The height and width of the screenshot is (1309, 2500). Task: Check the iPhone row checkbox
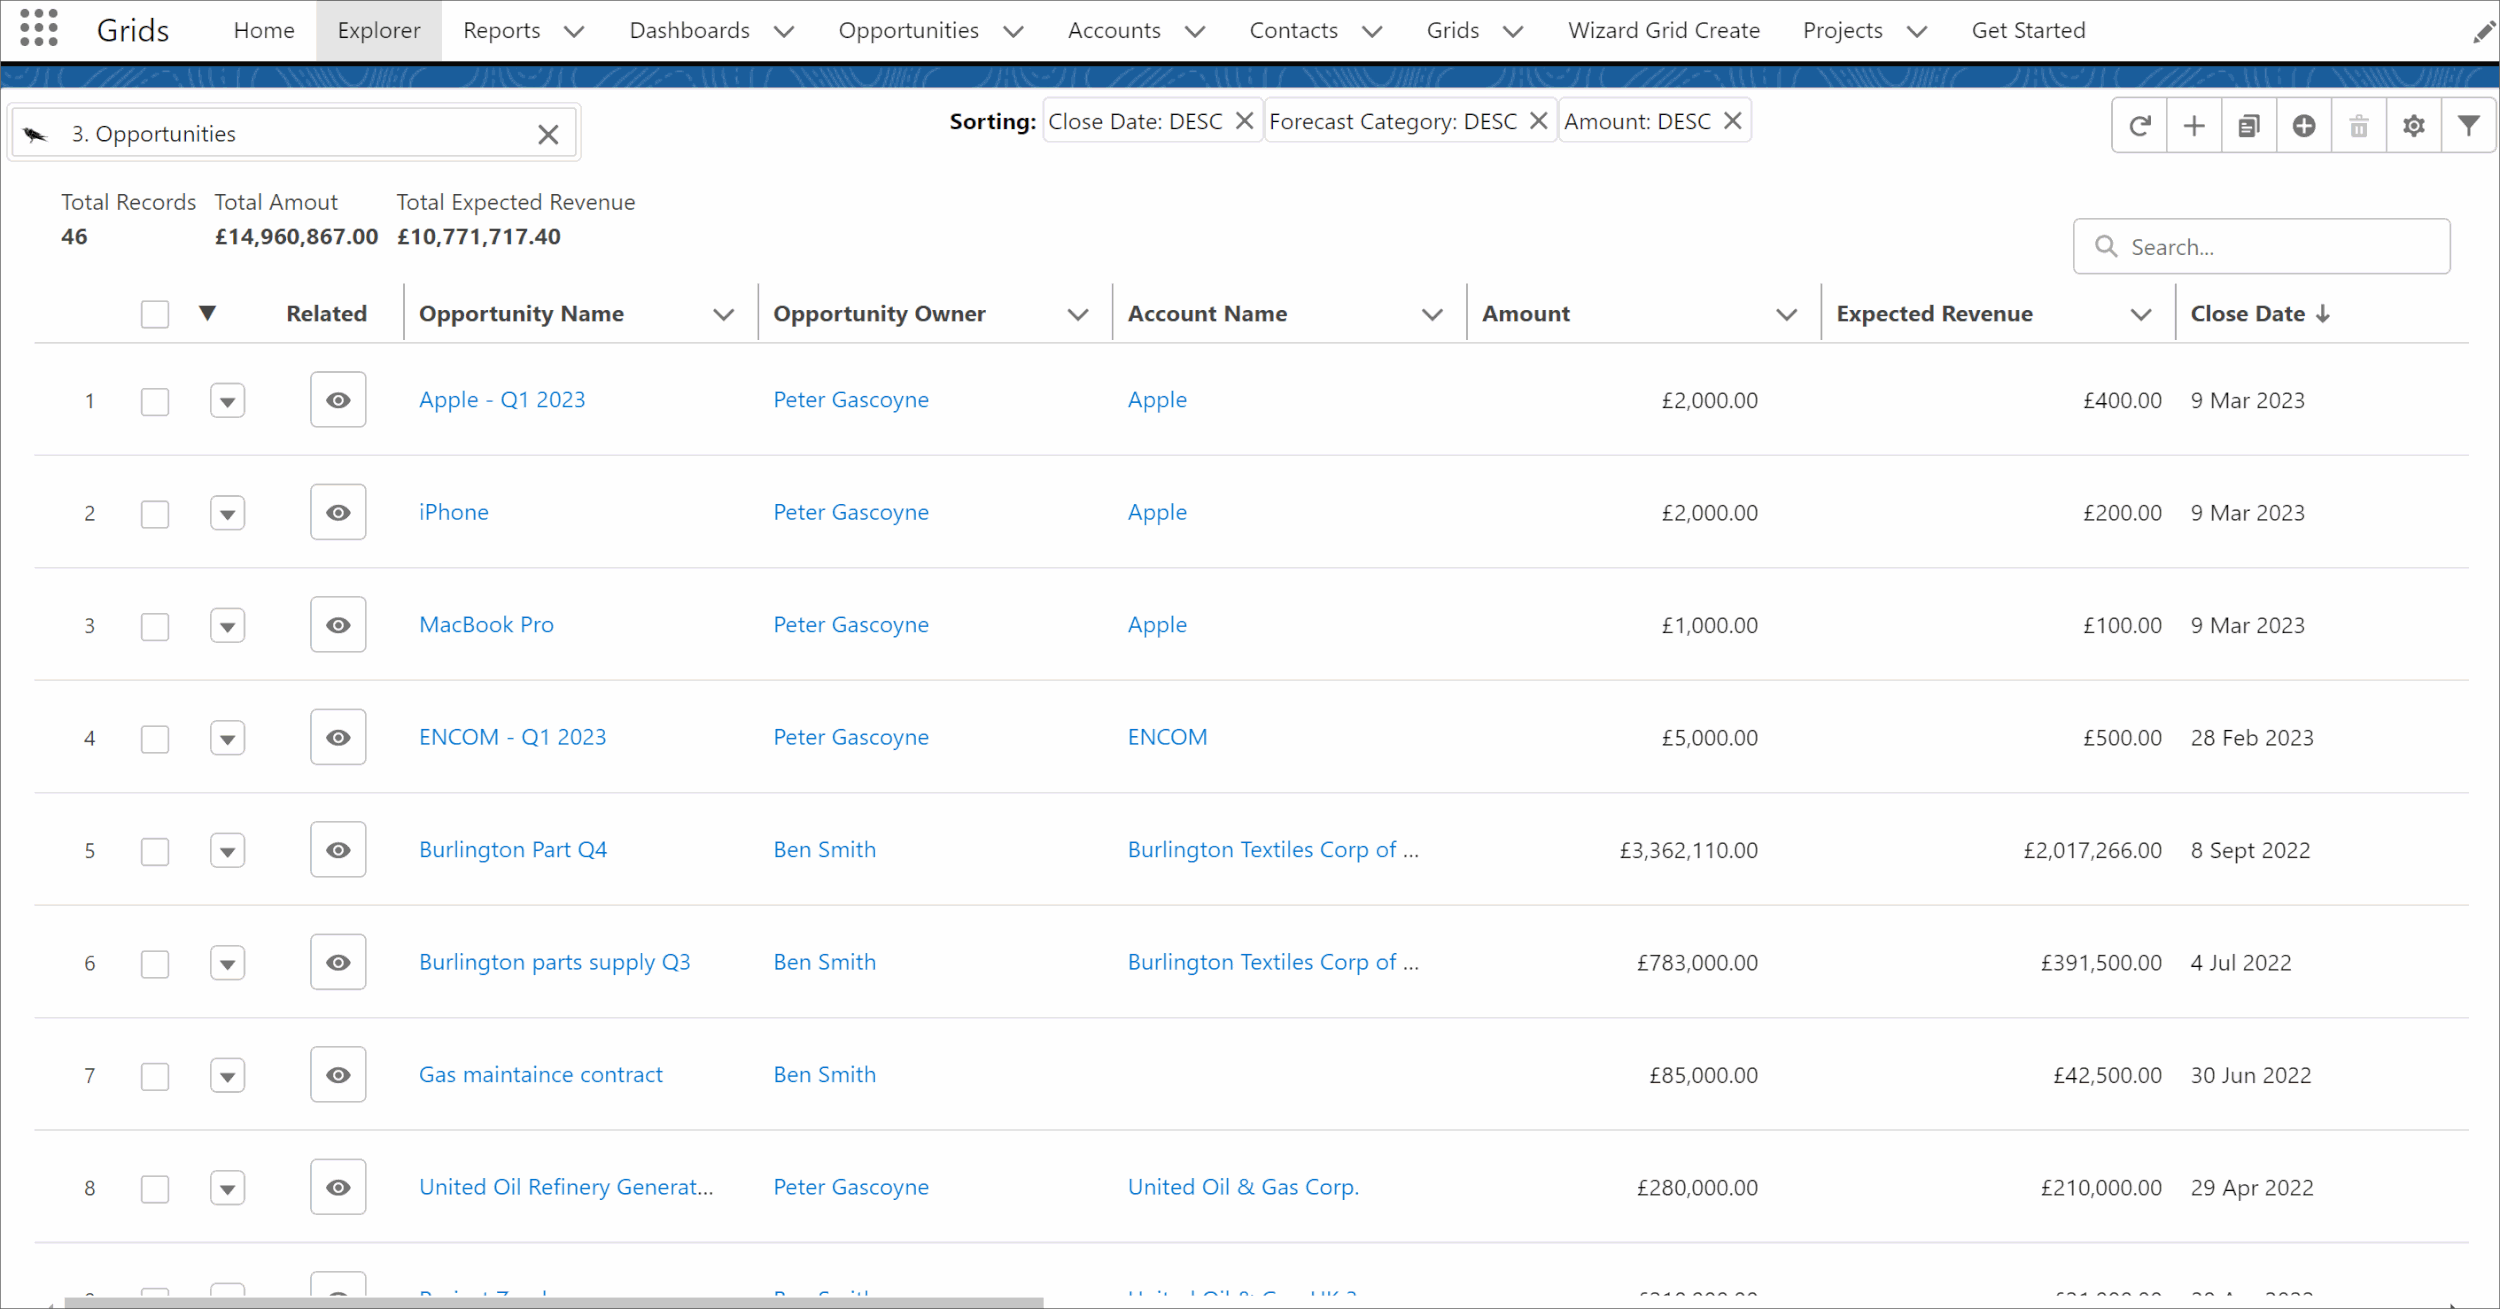[x=155, y=514]
